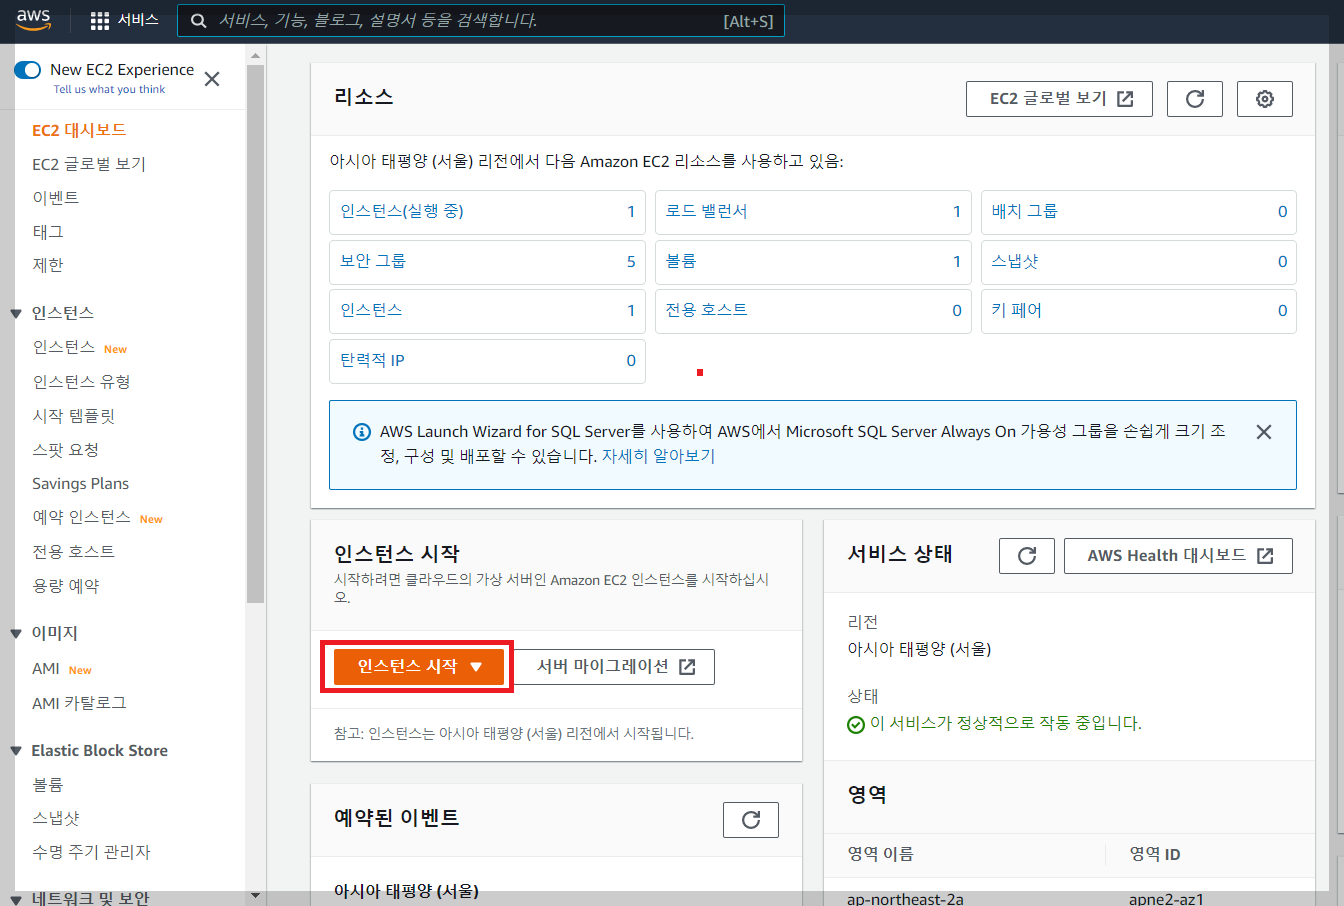The height and width of the screenshot is (906, 1344).
Task: Refresh the 예약된 이벤트 panel
Action: [751, 820]
